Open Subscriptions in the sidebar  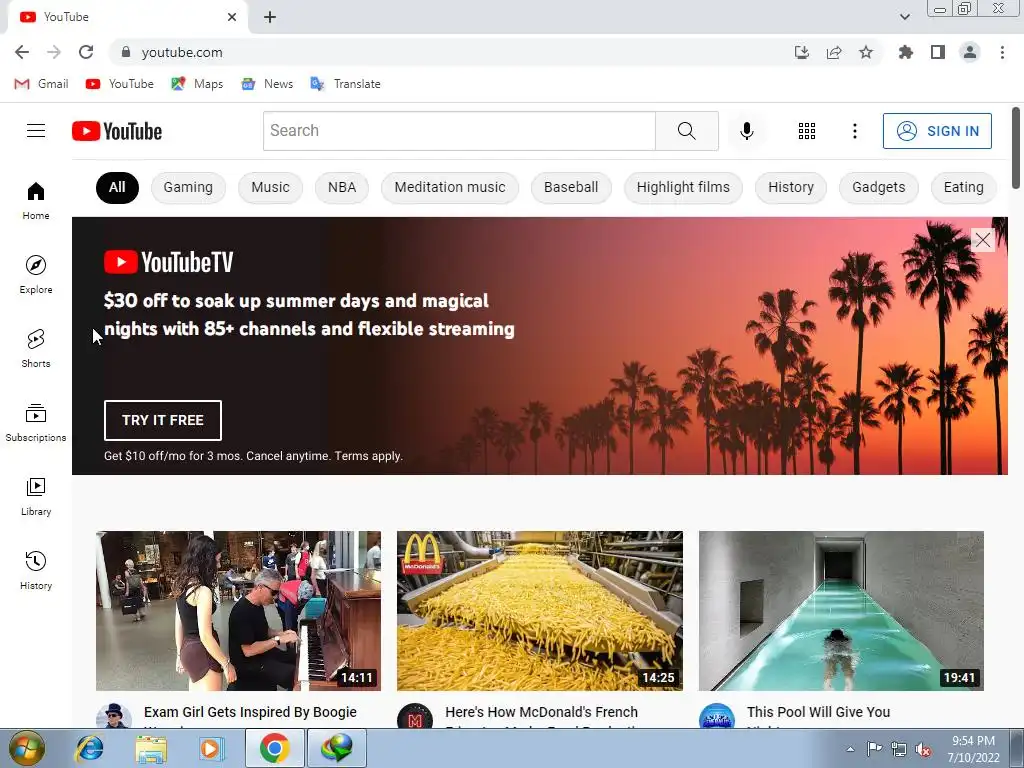[36, 423]
